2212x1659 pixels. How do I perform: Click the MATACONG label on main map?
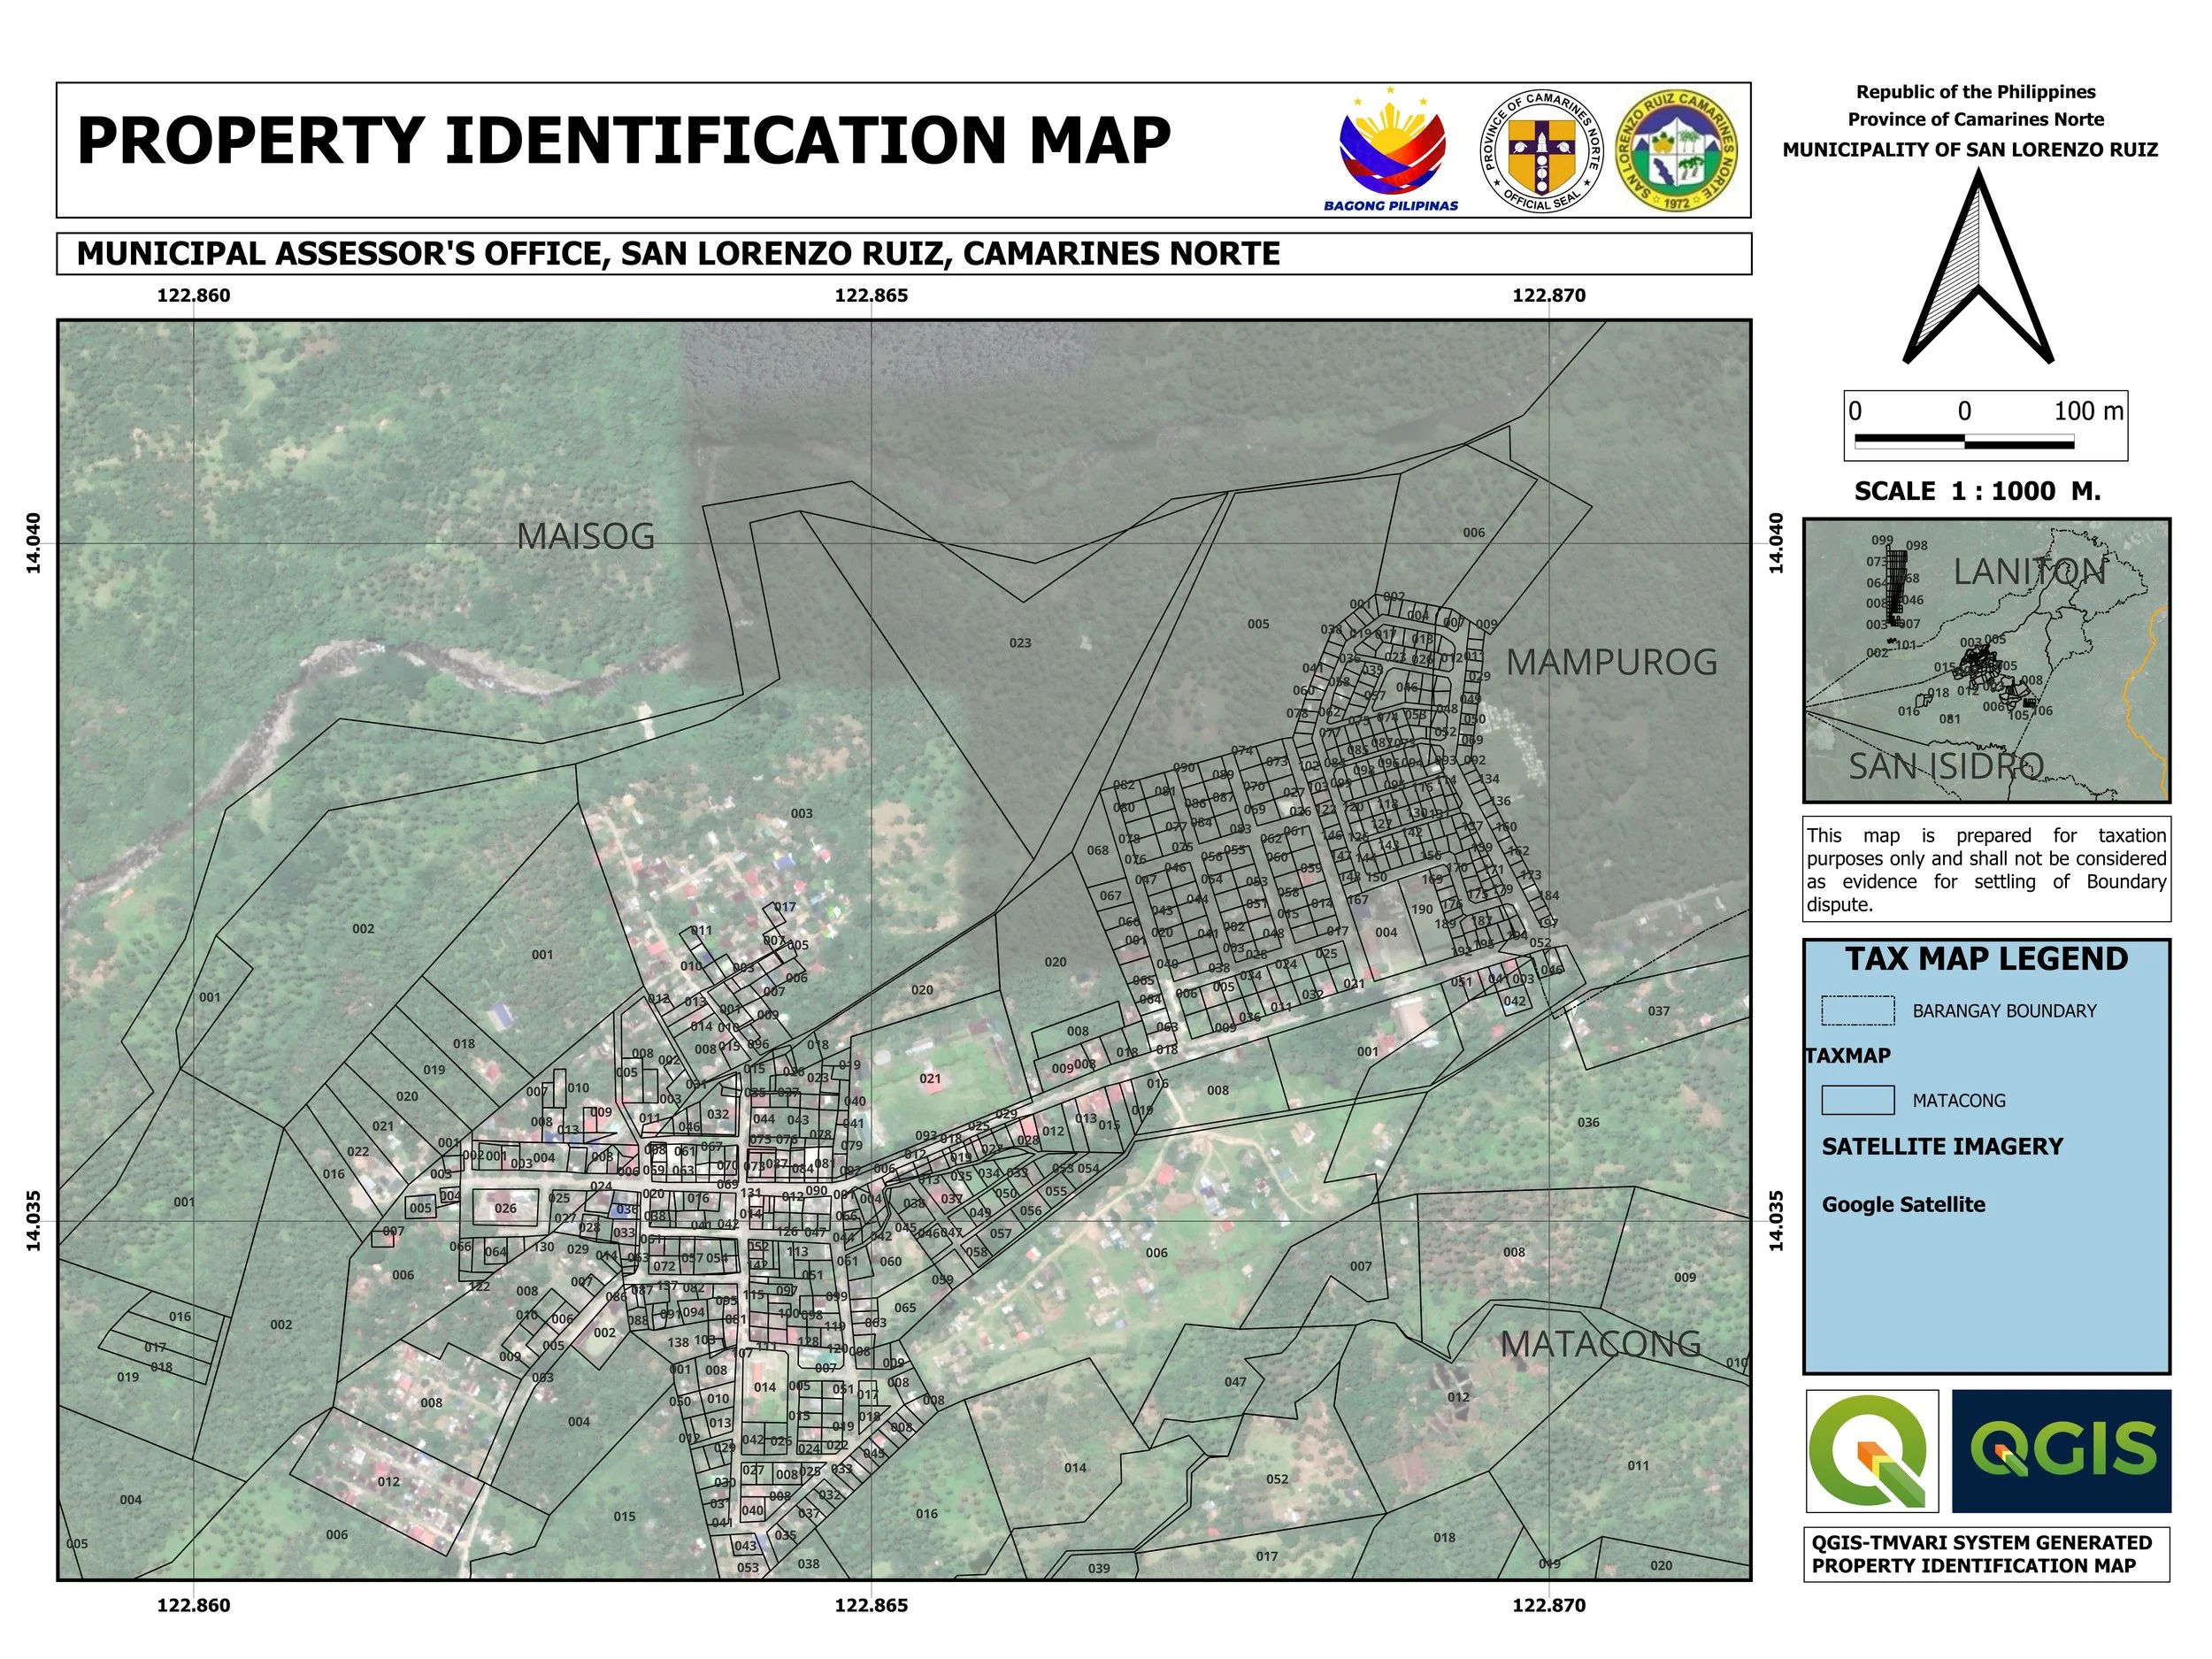[1600, 1344]
